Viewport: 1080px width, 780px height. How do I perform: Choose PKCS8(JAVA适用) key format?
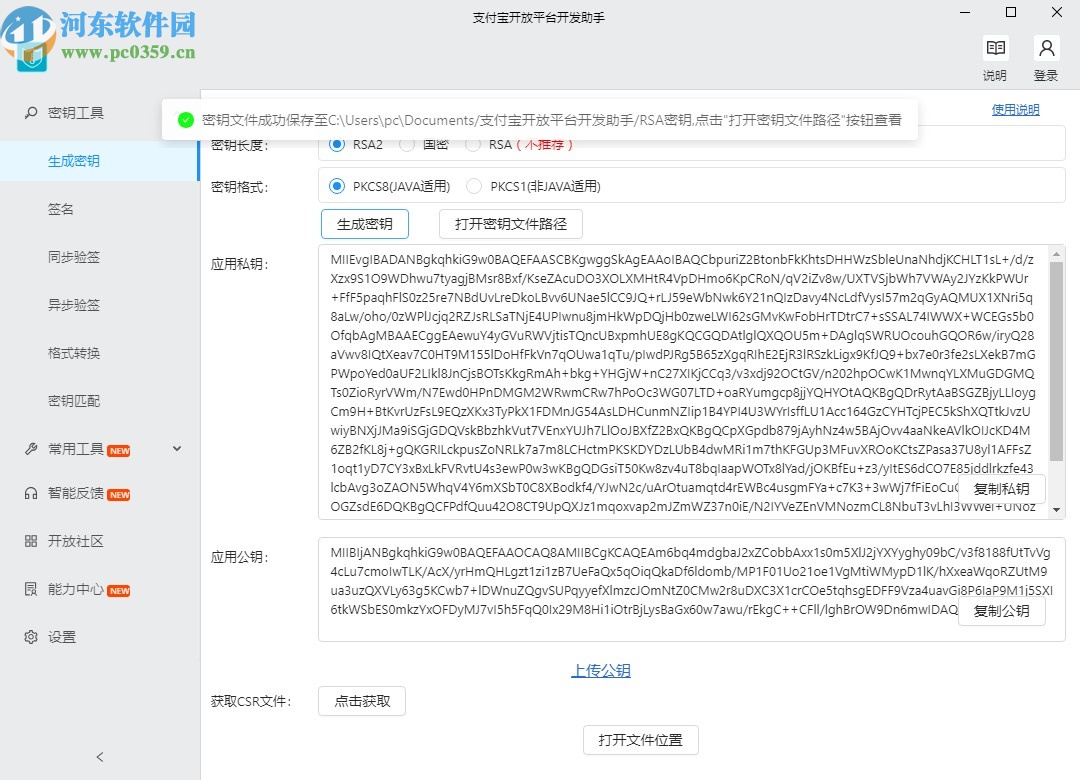(337, 186)
